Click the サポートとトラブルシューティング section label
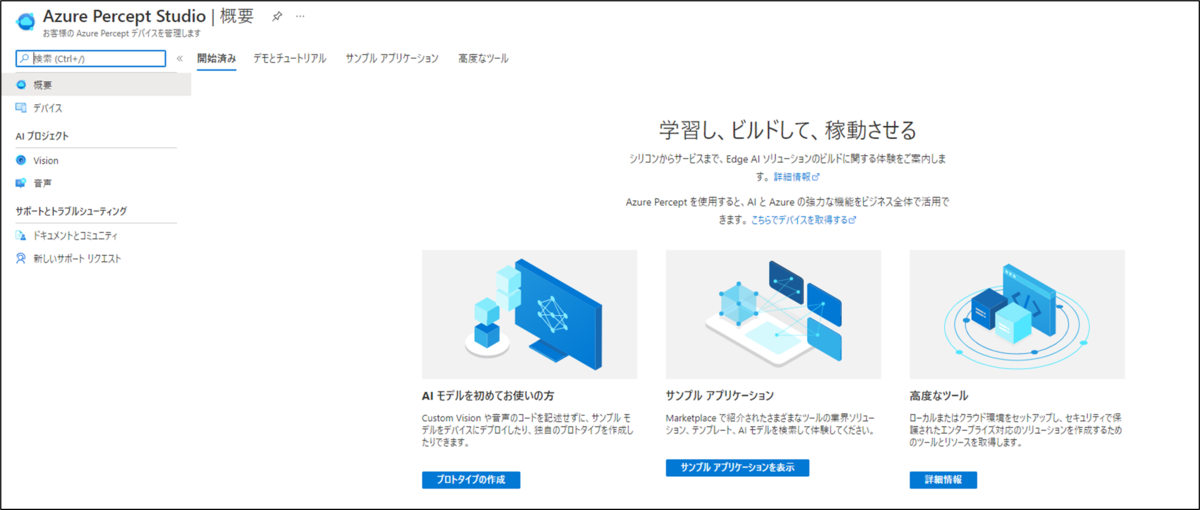Screen dimensions: 1200x510 pos(71,211)
